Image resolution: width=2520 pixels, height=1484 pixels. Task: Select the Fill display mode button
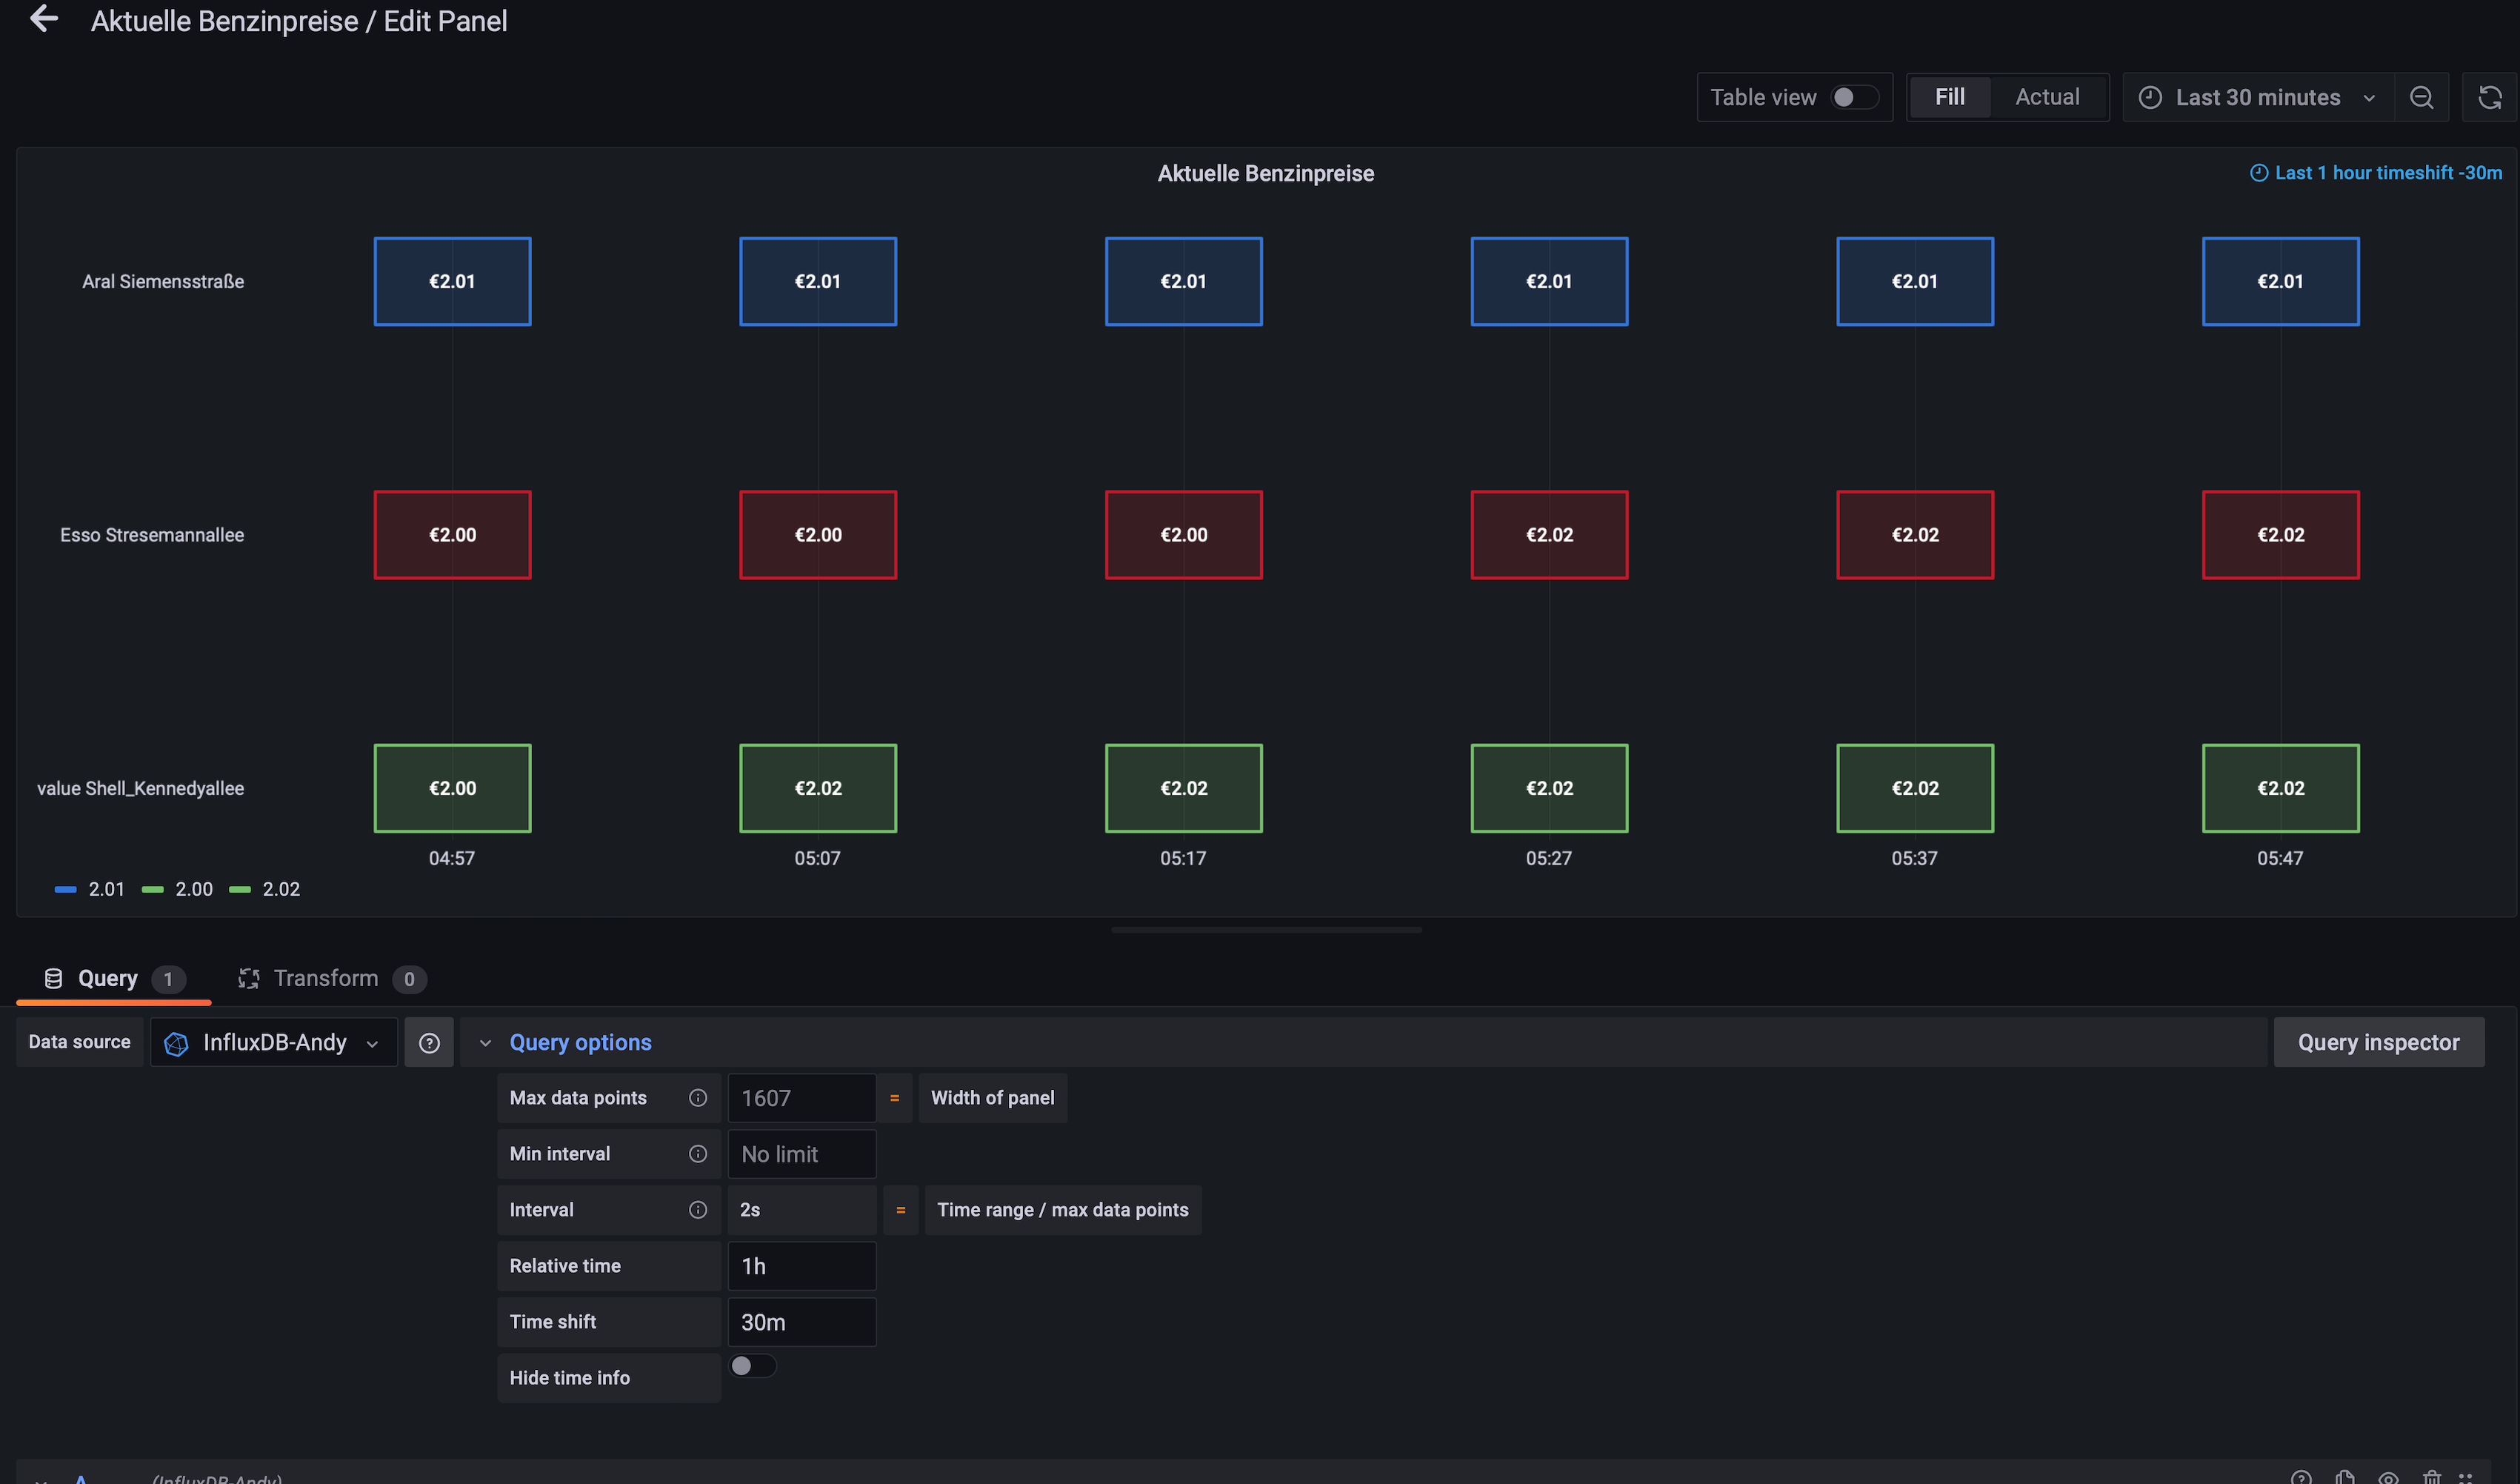(1949, 97)
